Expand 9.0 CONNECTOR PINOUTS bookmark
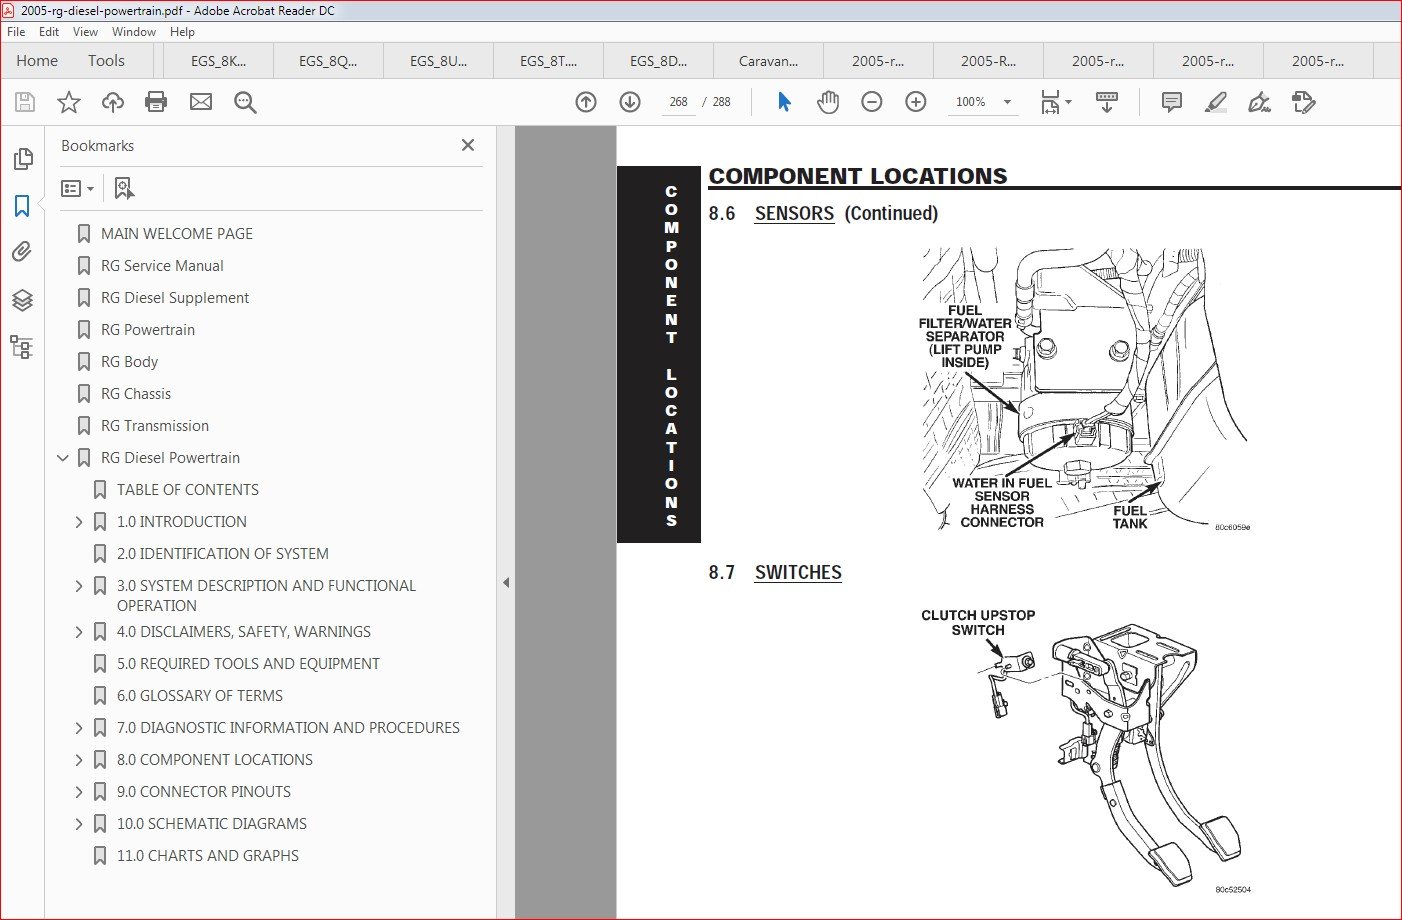The height and width of the screenshot is (920, 1402). 79,792
